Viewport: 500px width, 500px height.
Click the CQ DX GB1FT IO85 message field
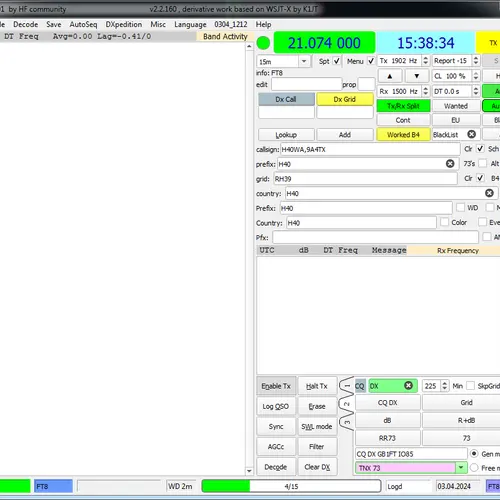(x=411, y=454)
